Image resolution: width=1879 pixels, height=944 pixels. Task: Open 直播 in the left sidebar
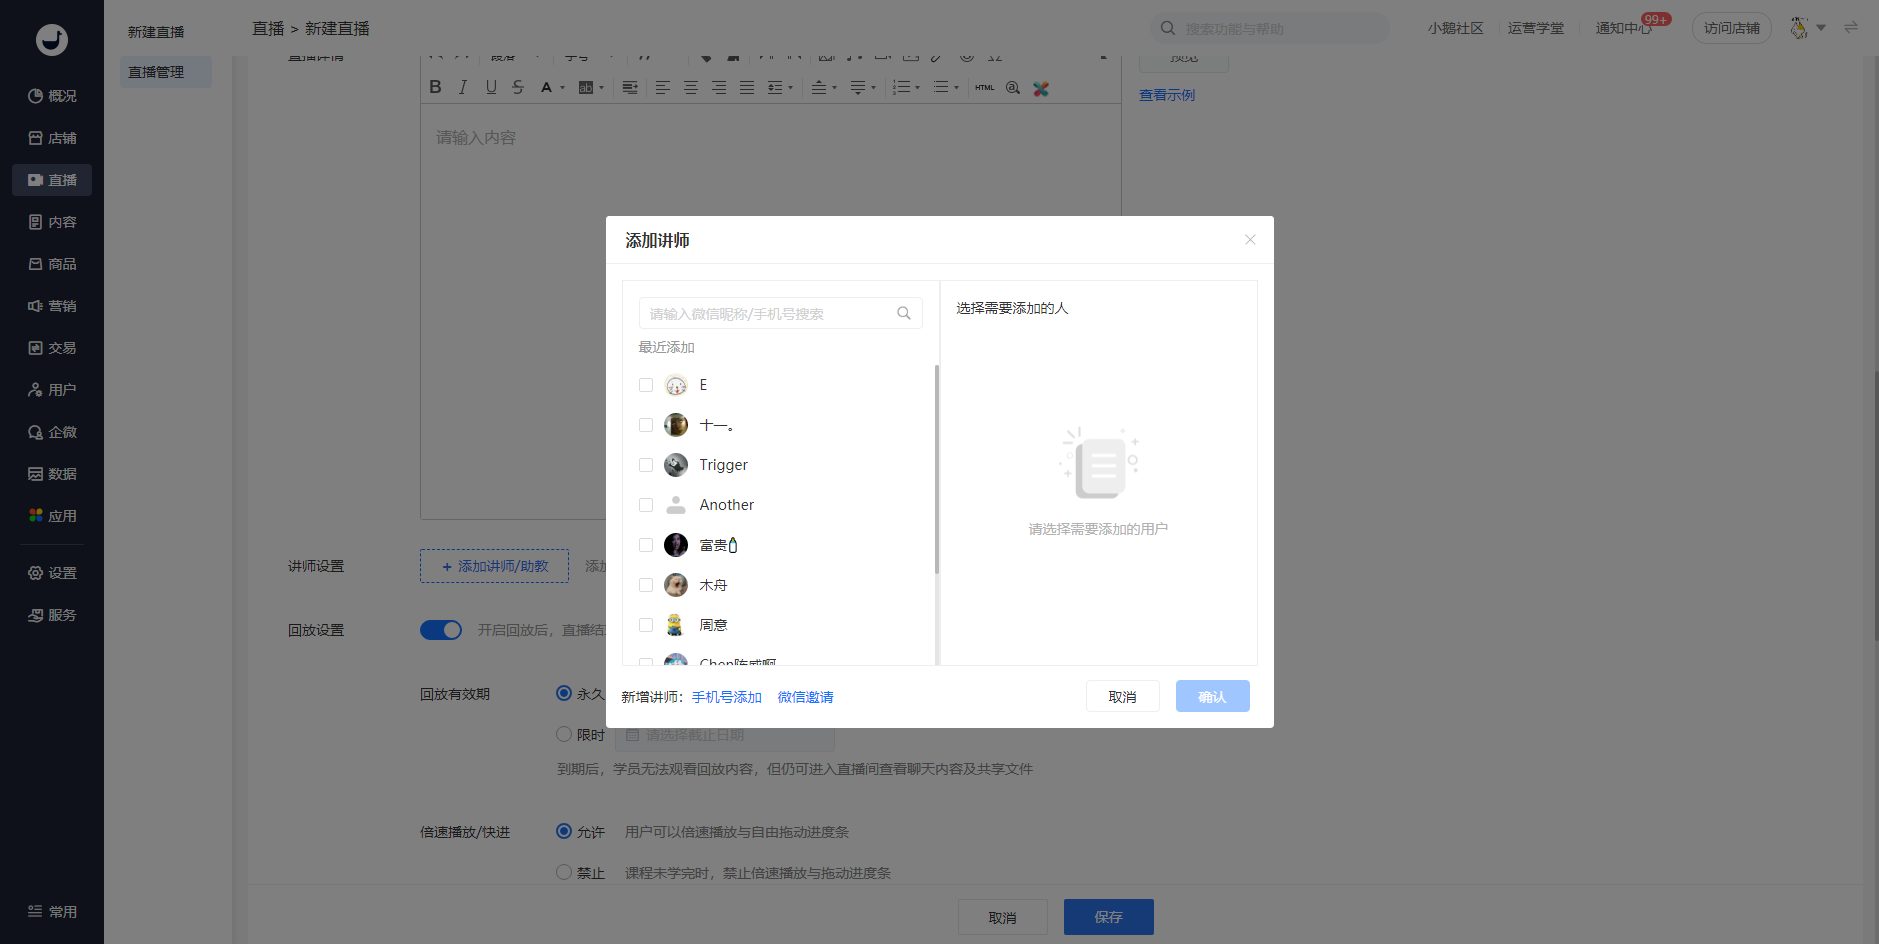[x=52, y=180]
